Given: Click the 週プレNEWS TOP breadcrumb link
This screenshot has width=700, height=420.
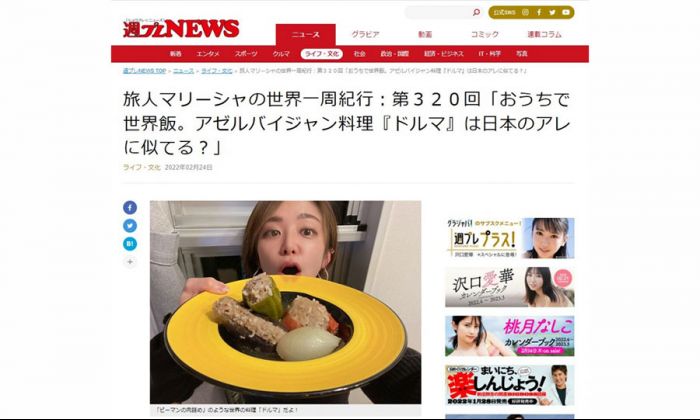Looking at the screenshot, I should pyautogui.click(x=144, y=71).
